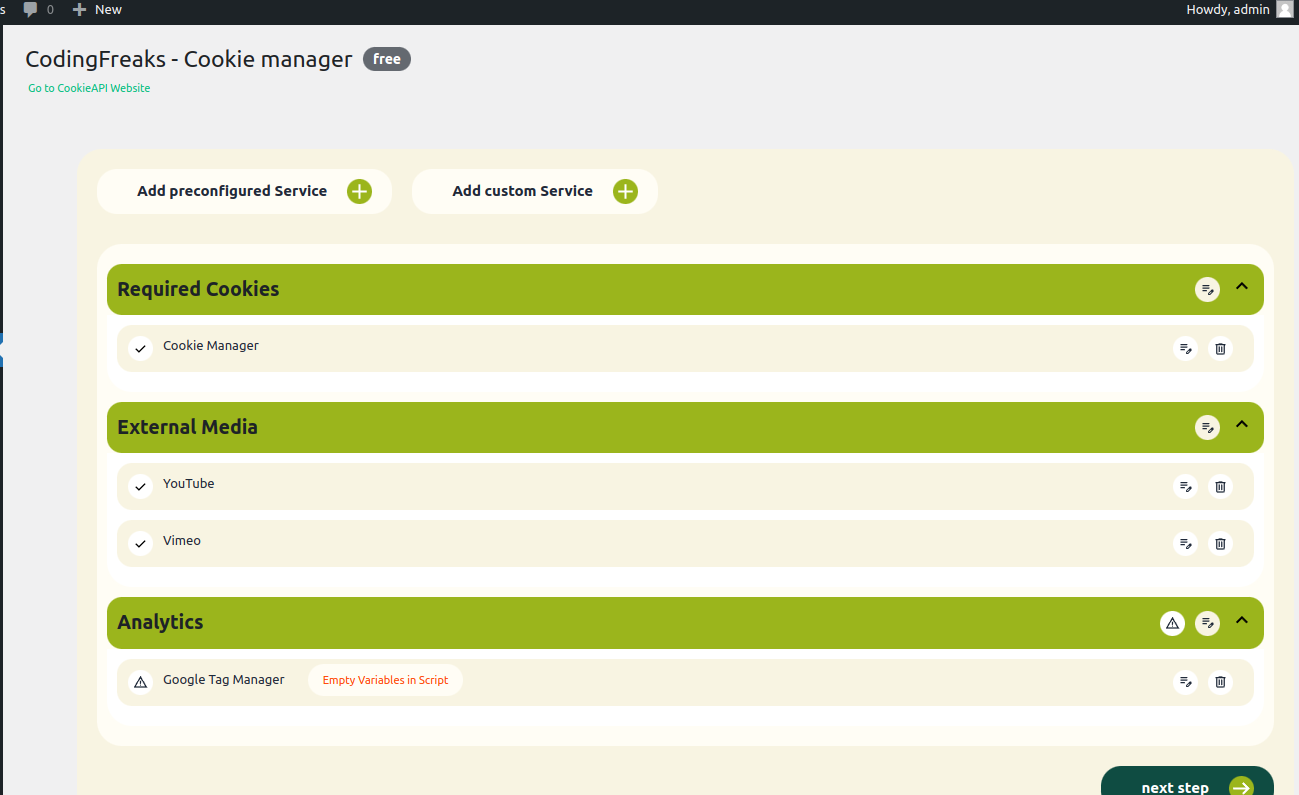
Task: Collapse the Required Cookies section
Action: [x=1242, y=286]
